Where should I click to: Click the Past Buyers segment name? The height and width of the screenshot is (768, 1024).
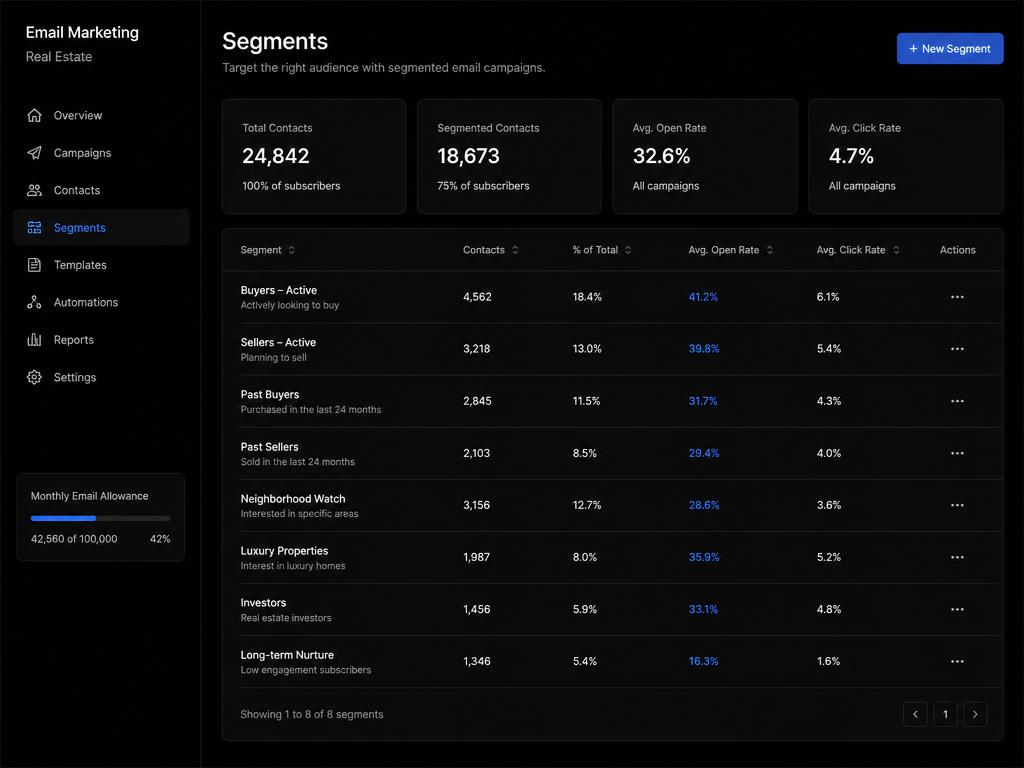click(x=270, y=394)
